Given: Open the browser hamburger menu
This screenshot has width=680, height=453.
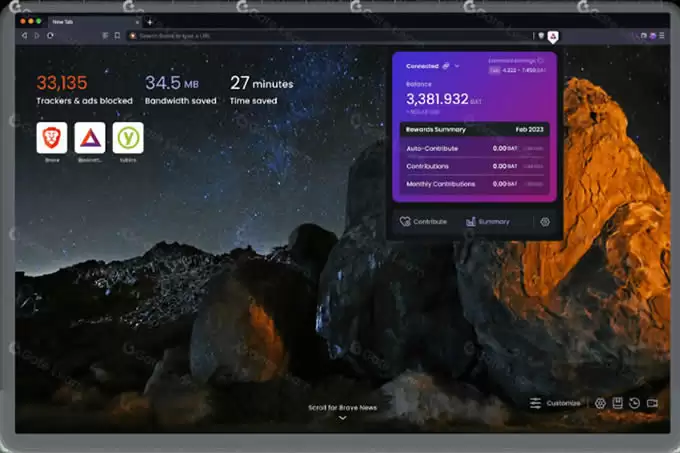Looking at the screenshot, I should click(662, 36).
